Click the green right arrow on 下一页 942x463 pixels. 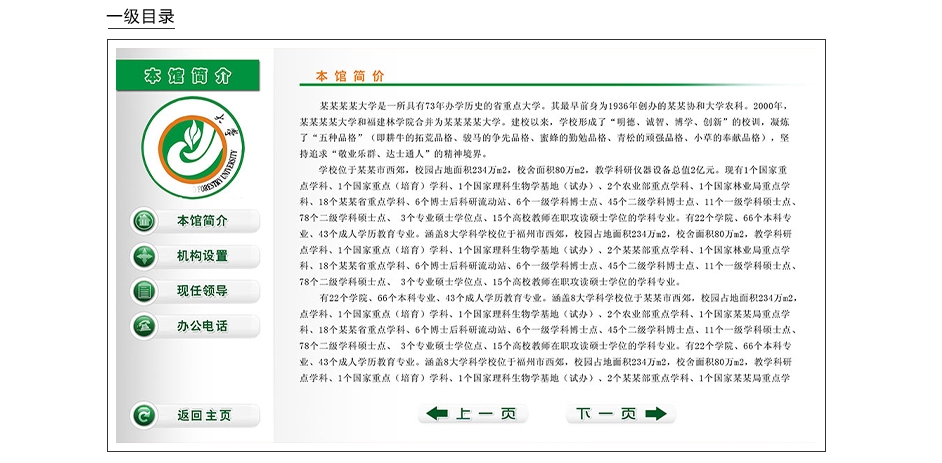pyautogui.click(x=655, y=414)
